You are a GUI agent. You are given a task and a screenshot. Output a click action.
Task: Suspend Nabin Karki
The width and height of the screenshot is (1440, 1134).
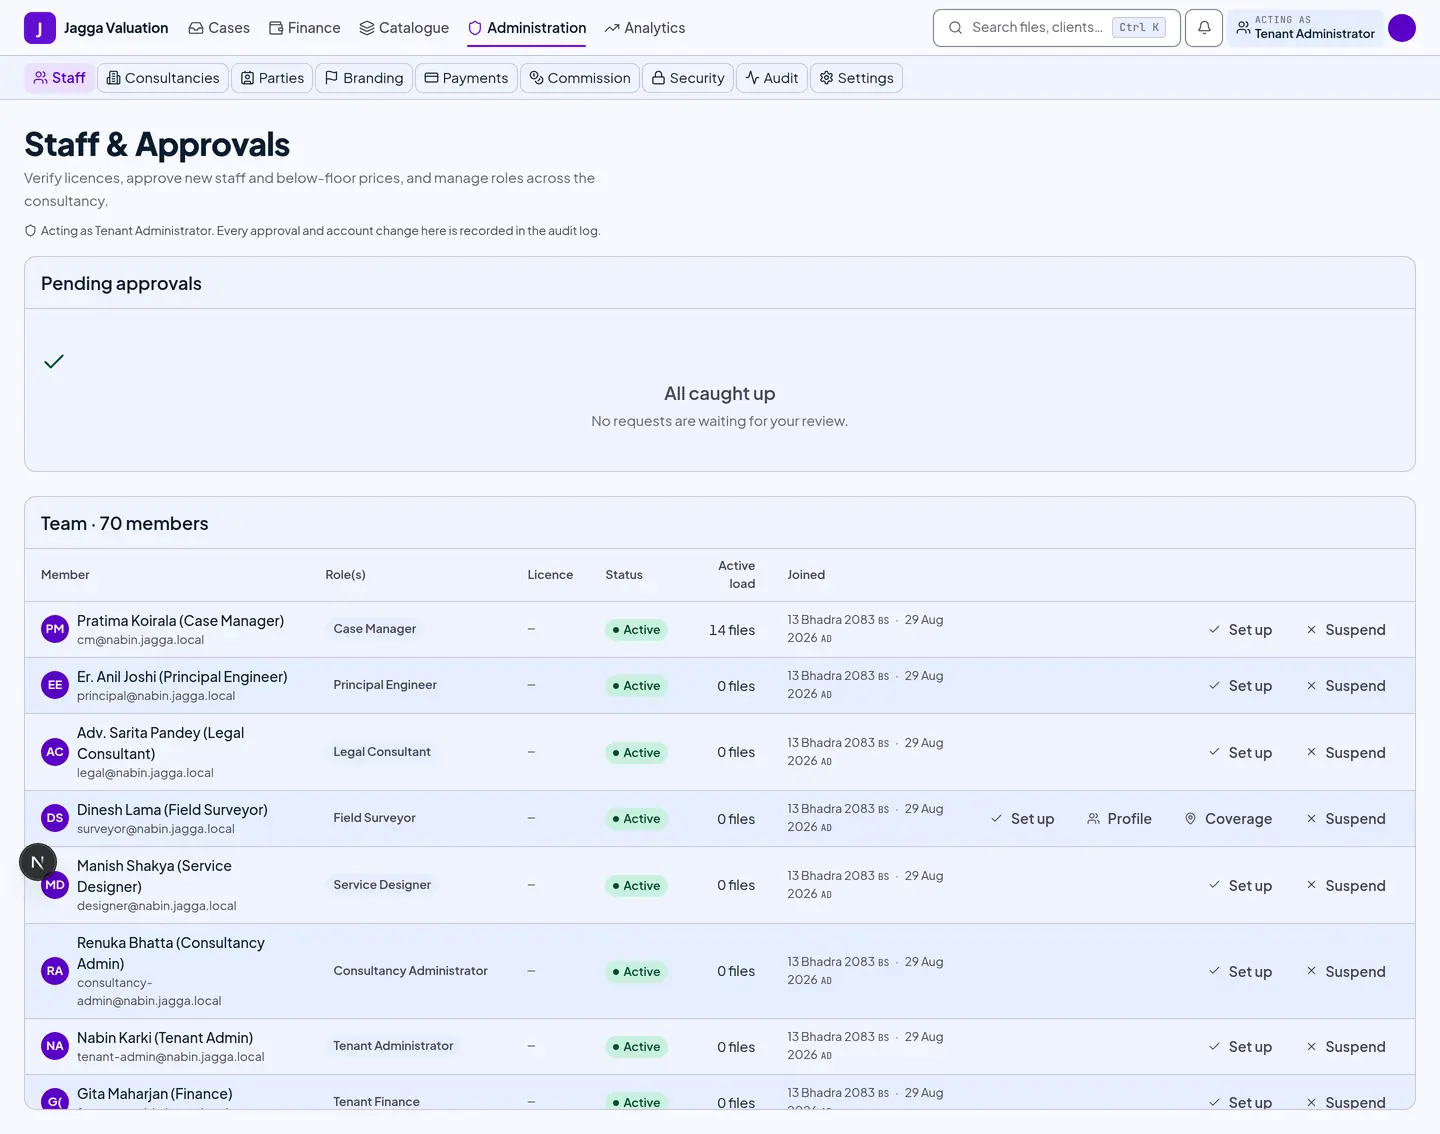coord(1346,1047)
